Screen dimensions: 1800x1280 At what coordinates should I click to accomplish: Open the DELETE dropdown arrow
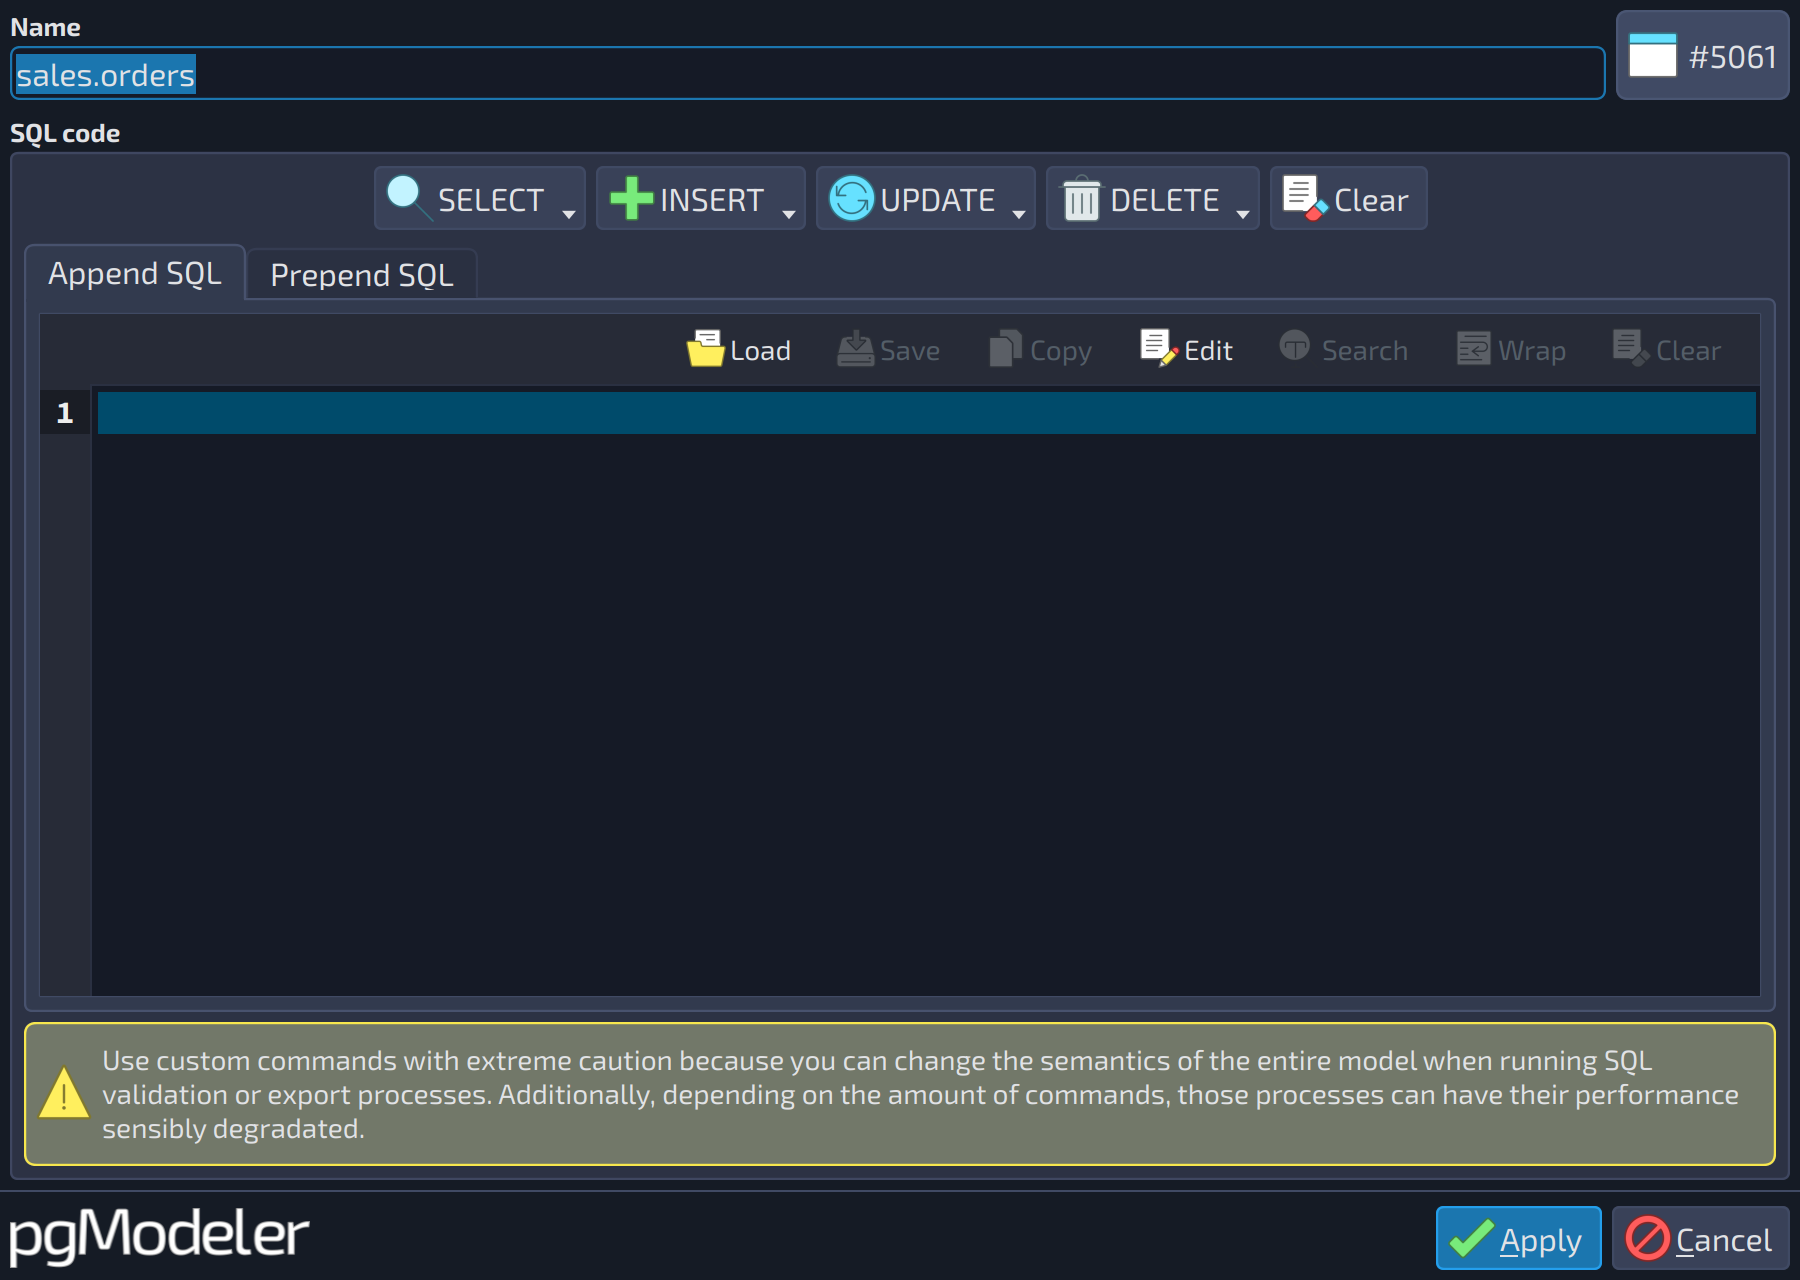tap(1243, 214)
